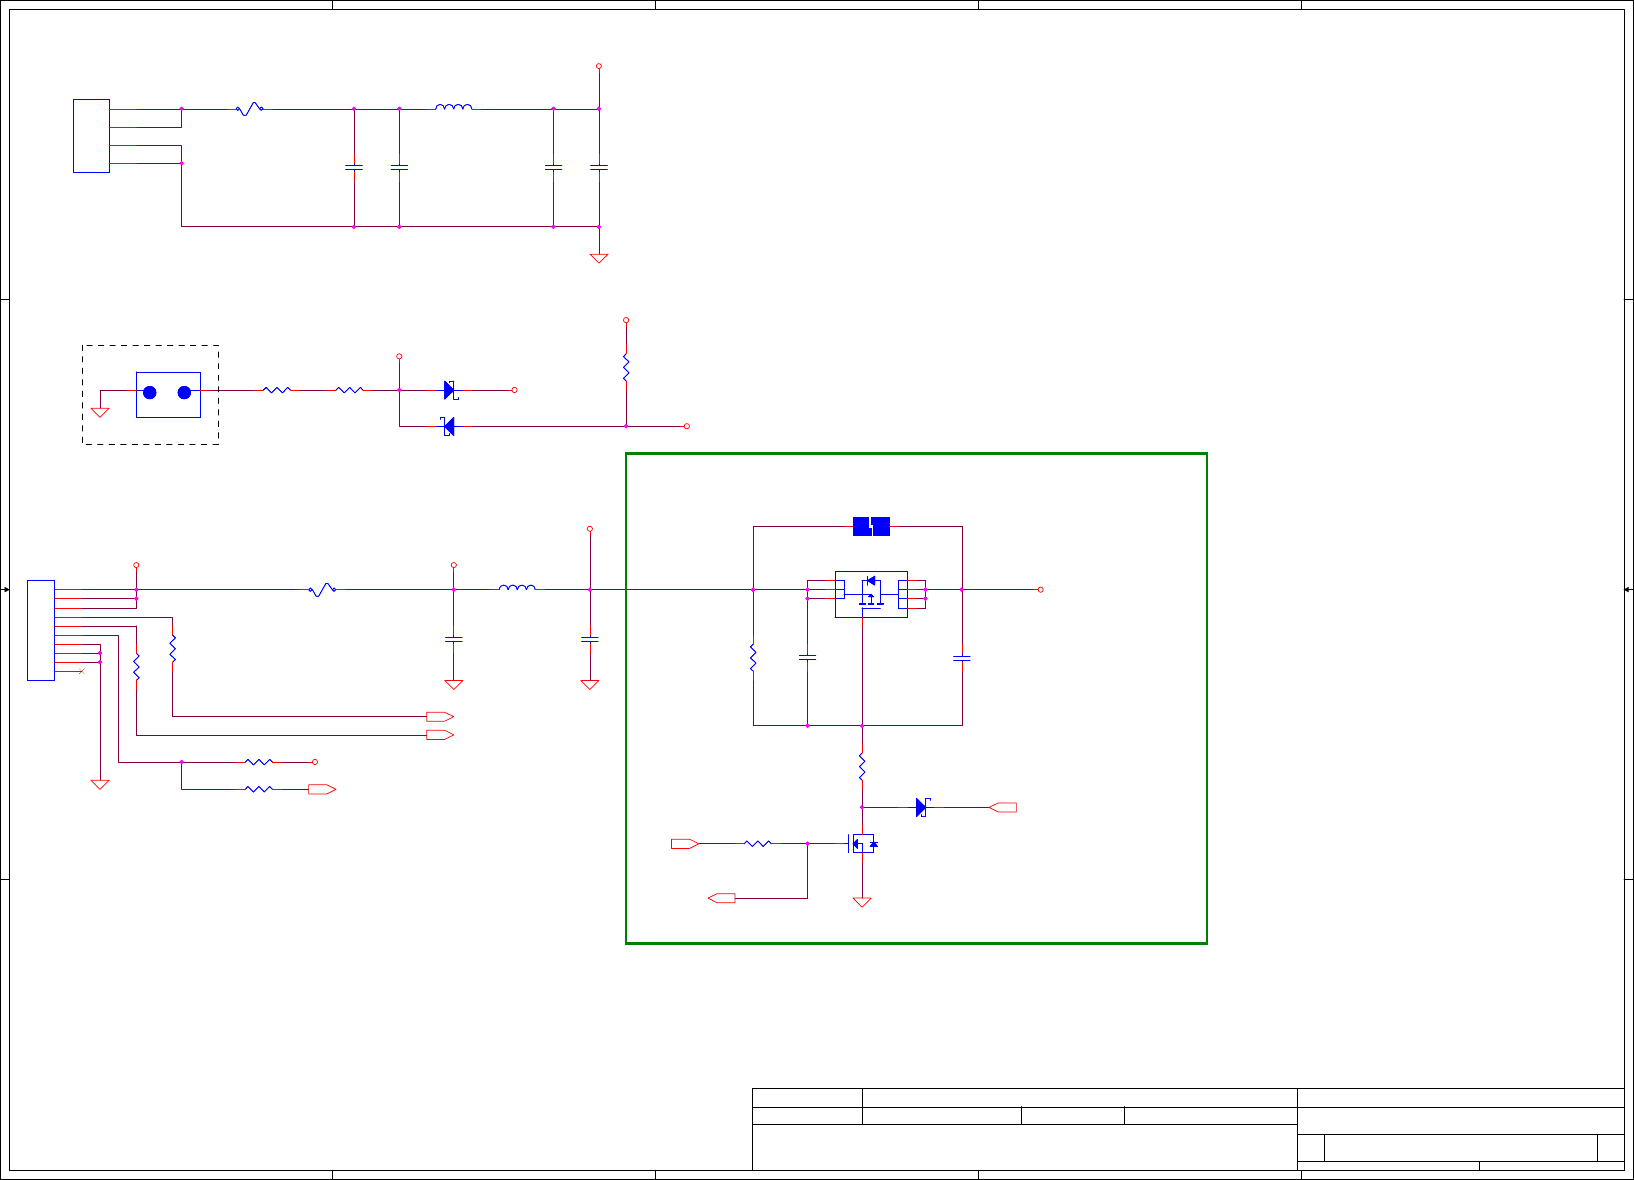1634x1180 pixels.
Task: Click the small connector box at top left
Action: [x=91, y=136]
